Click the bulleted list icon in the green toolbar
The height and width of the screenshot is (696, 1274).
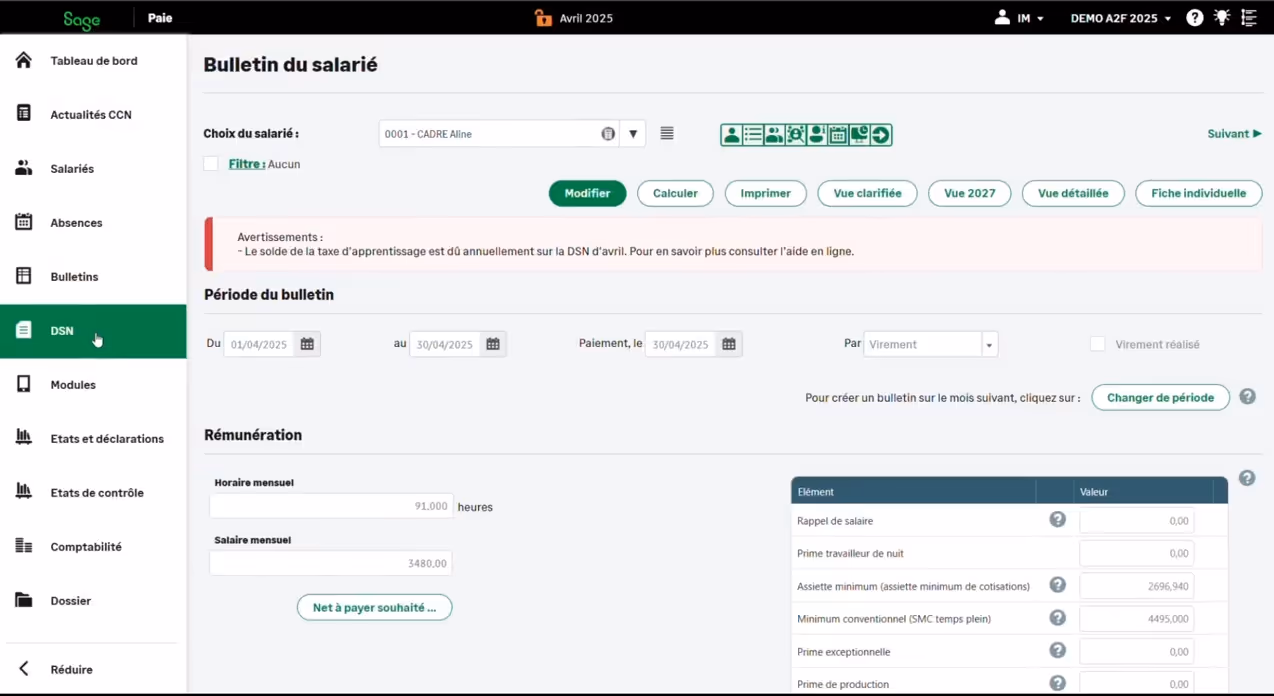(x=753, y=135)
